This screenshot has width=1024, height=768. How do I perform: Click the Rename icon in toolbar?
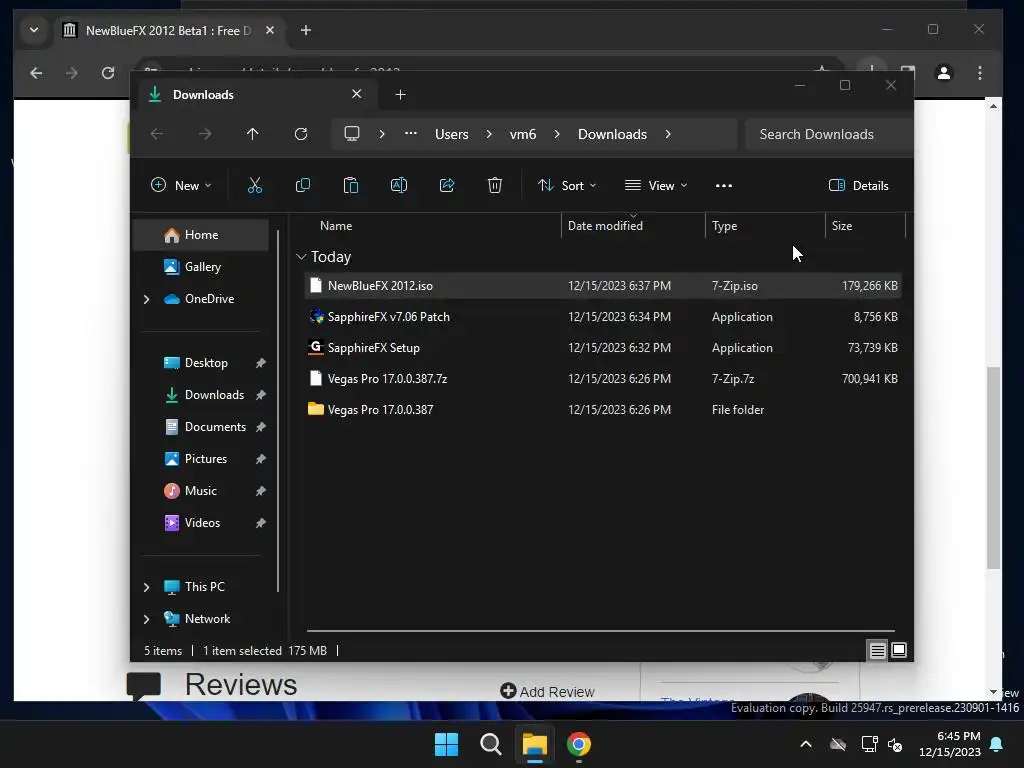tap(398, 185)
